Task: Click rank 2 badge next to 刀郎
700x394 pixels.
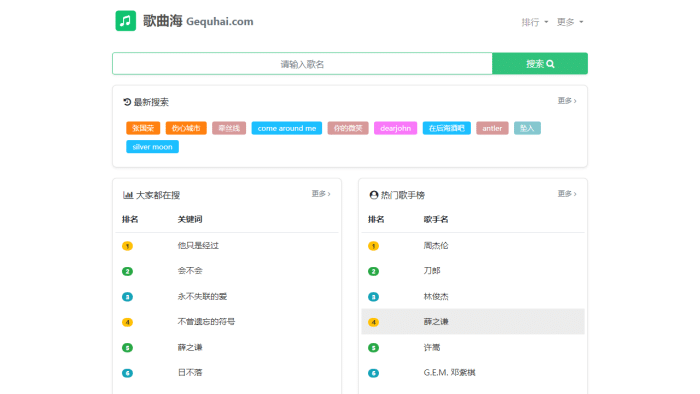Action: point(373,271)
